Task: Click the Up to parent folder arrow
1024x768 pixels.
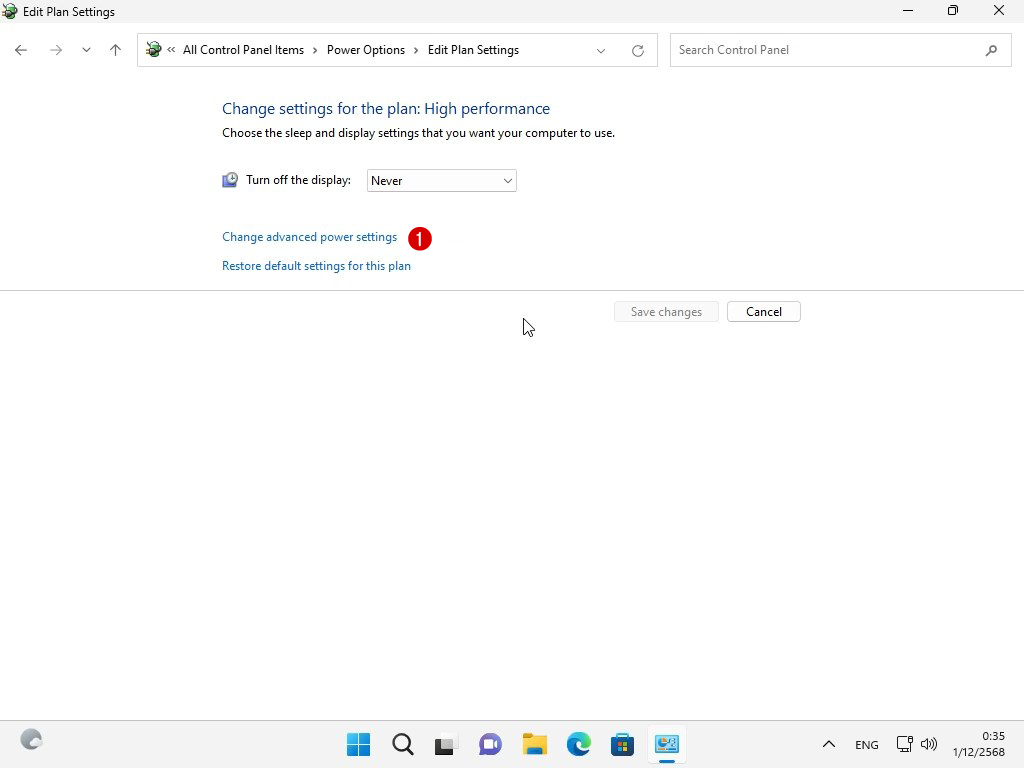Action: pos(115,50)
